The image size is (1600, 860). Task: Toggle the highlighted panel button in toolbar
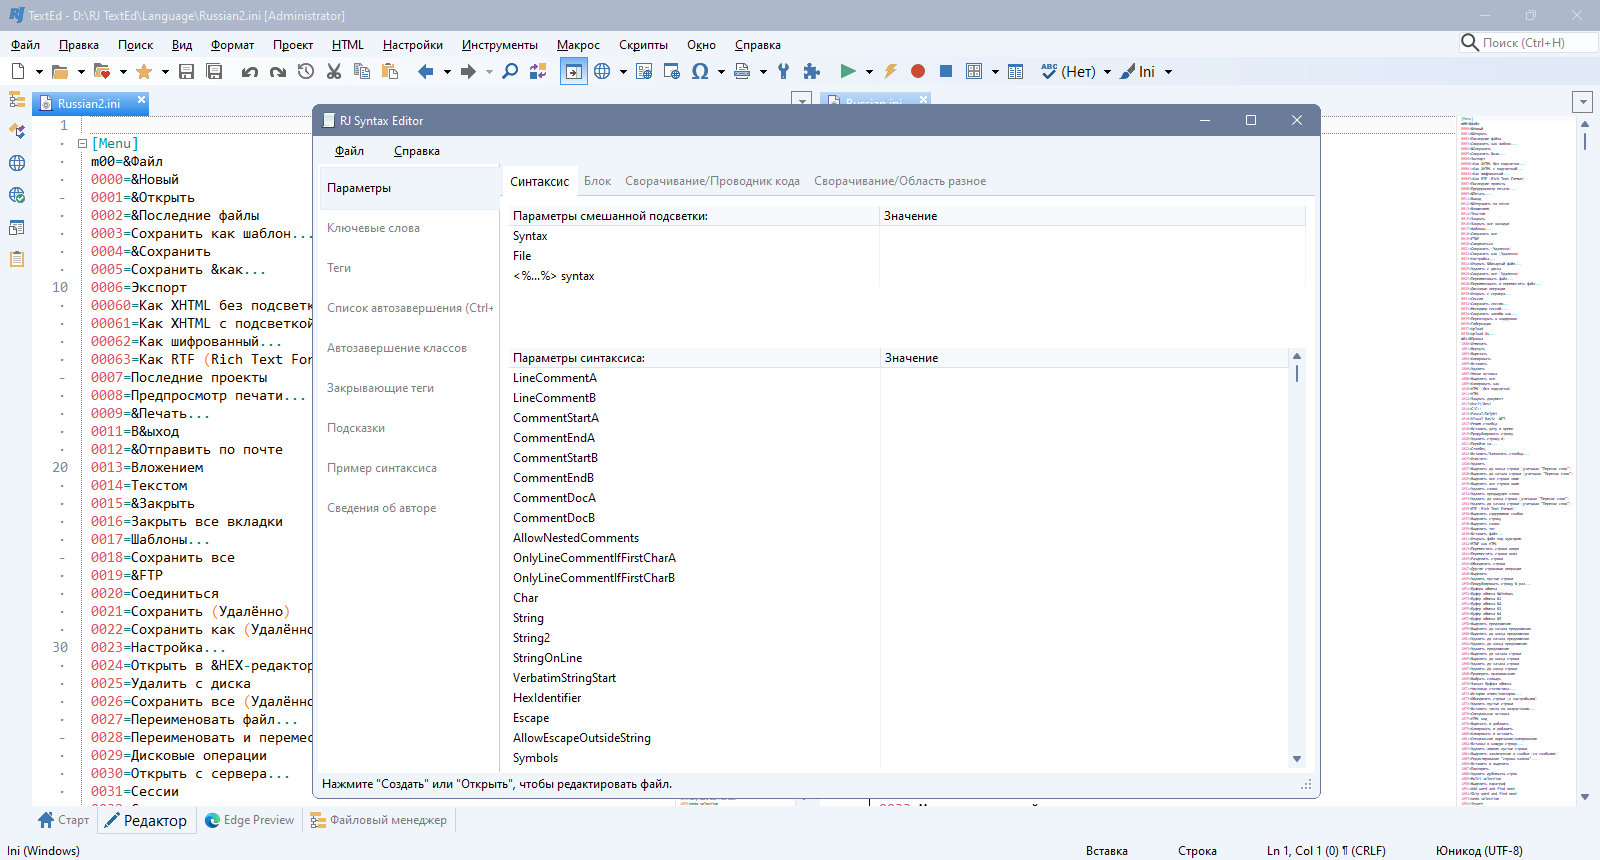pyautogui.click(x=573, y=71)
